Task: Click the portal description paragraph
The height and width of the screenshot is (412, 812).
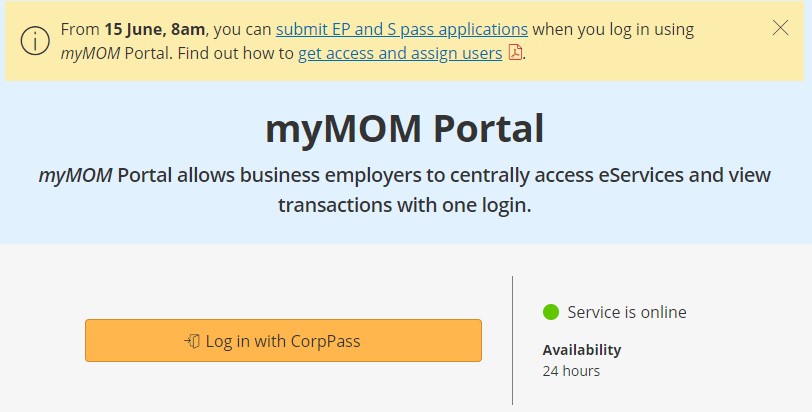Action: pyautogui.click(x=404, y=190)
